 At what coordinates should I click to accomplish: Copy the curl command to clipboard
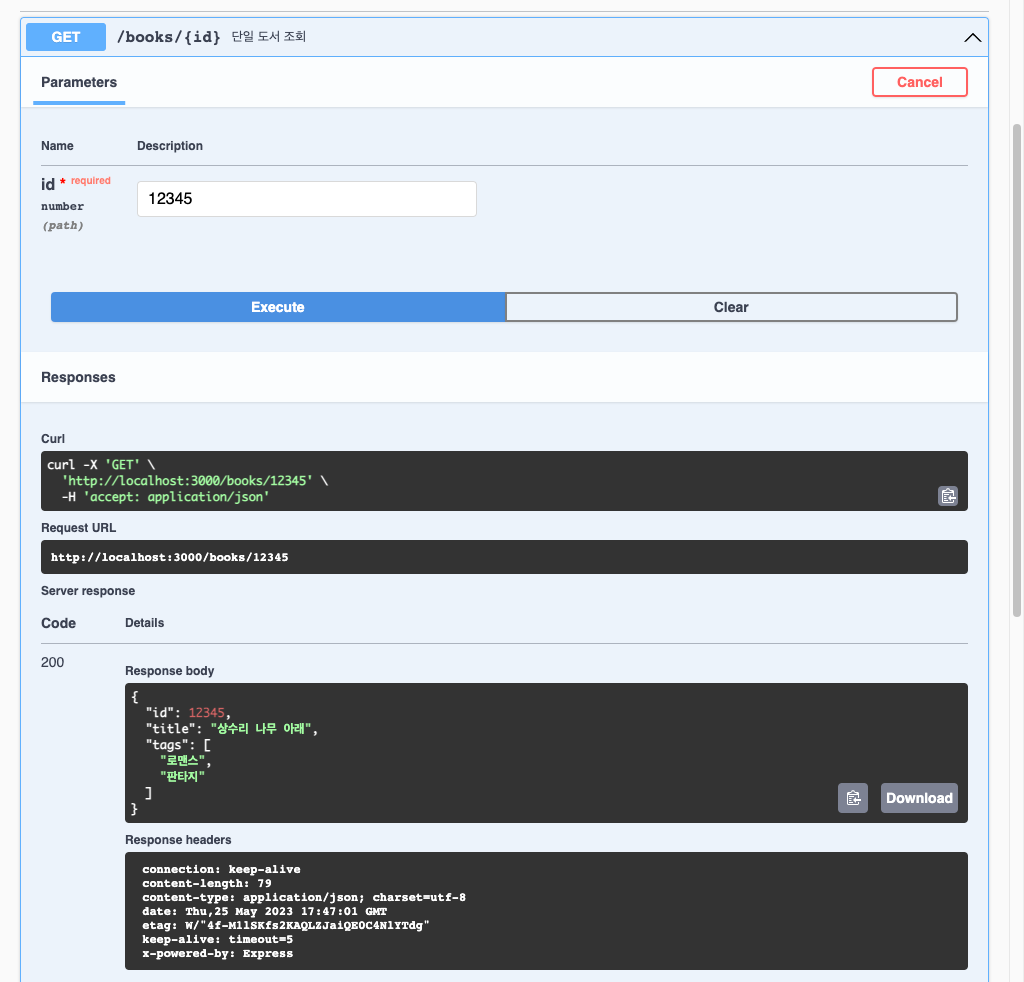(947, 495)
